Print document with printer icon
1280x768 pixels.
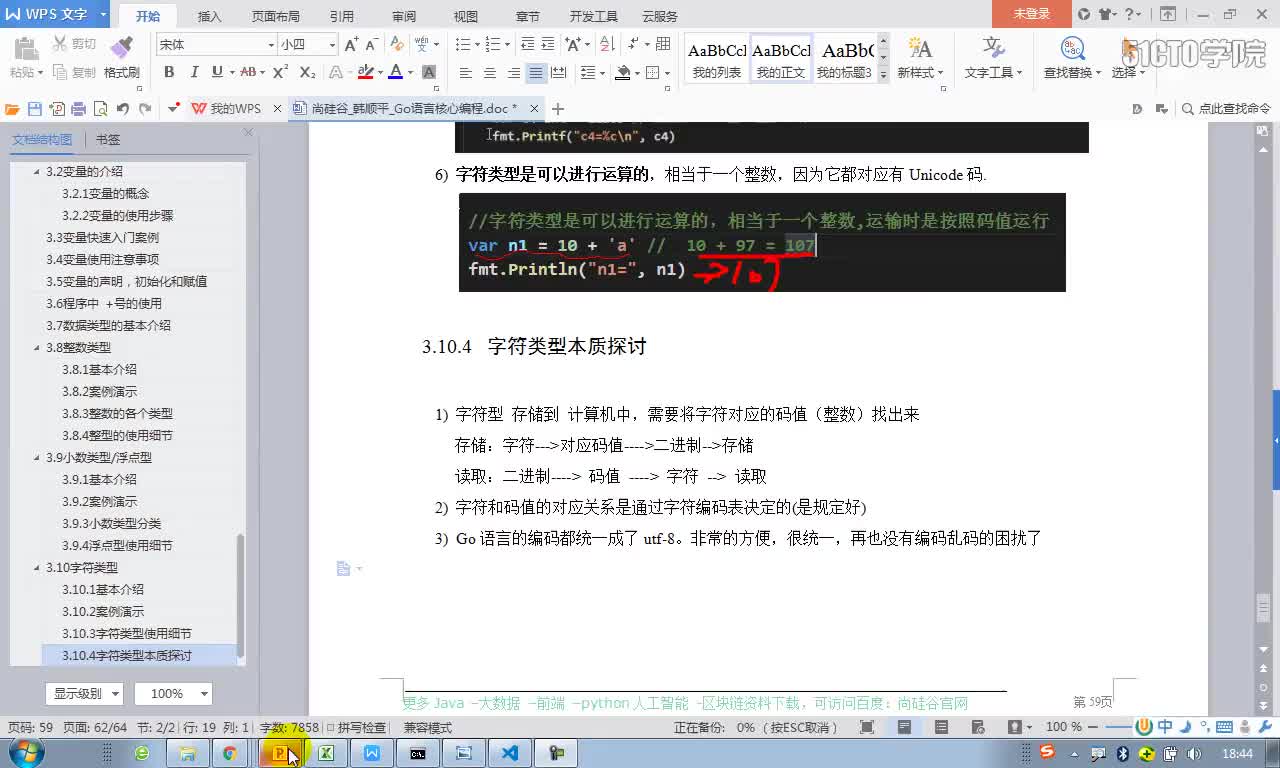(78, 108)
